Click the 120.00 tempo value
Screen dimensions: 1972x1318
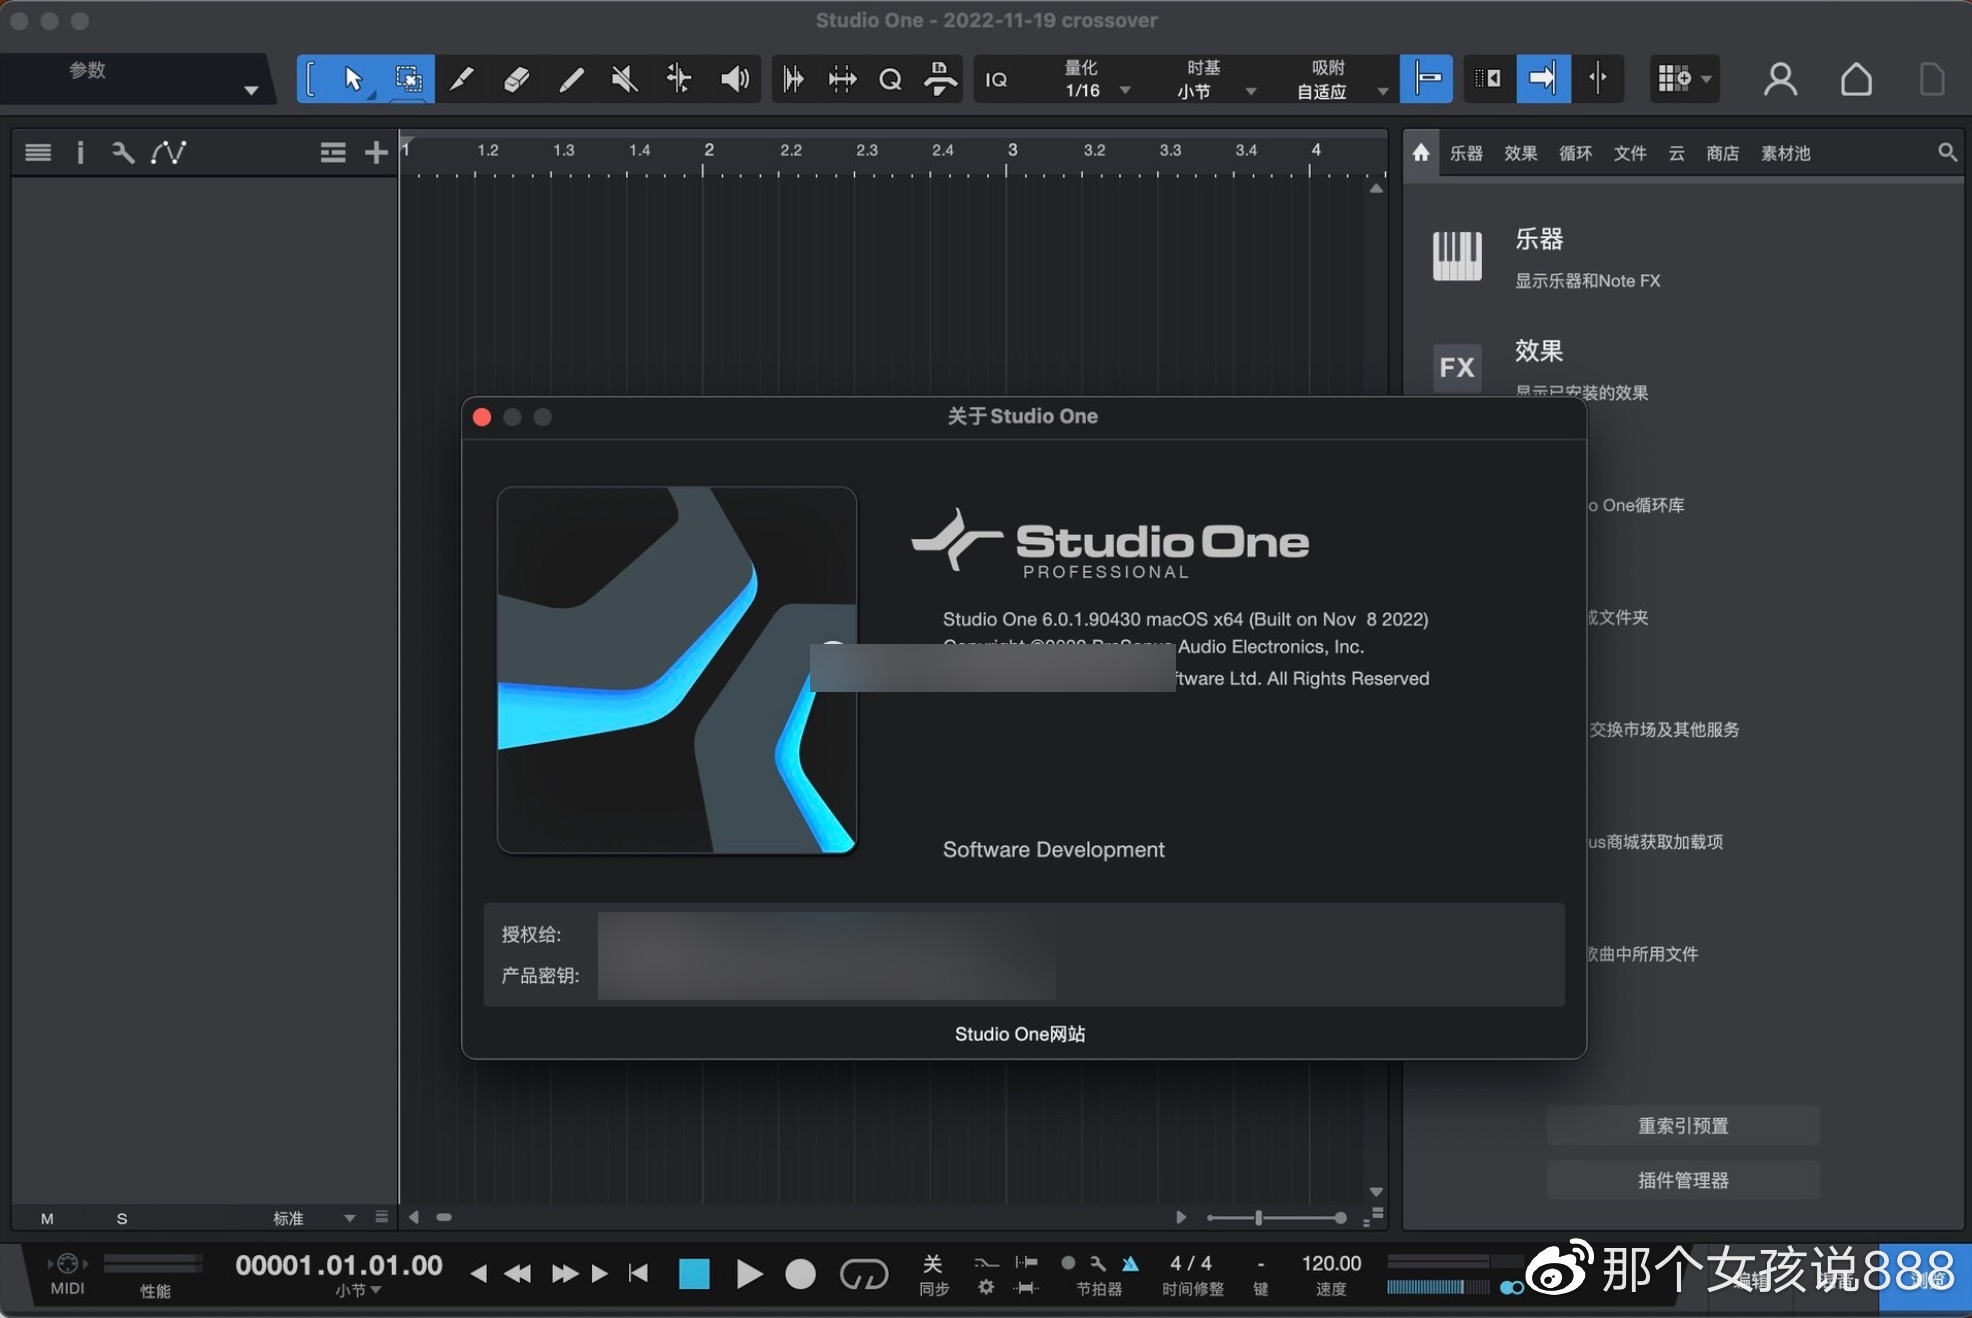click(x=1331, y=1264)
